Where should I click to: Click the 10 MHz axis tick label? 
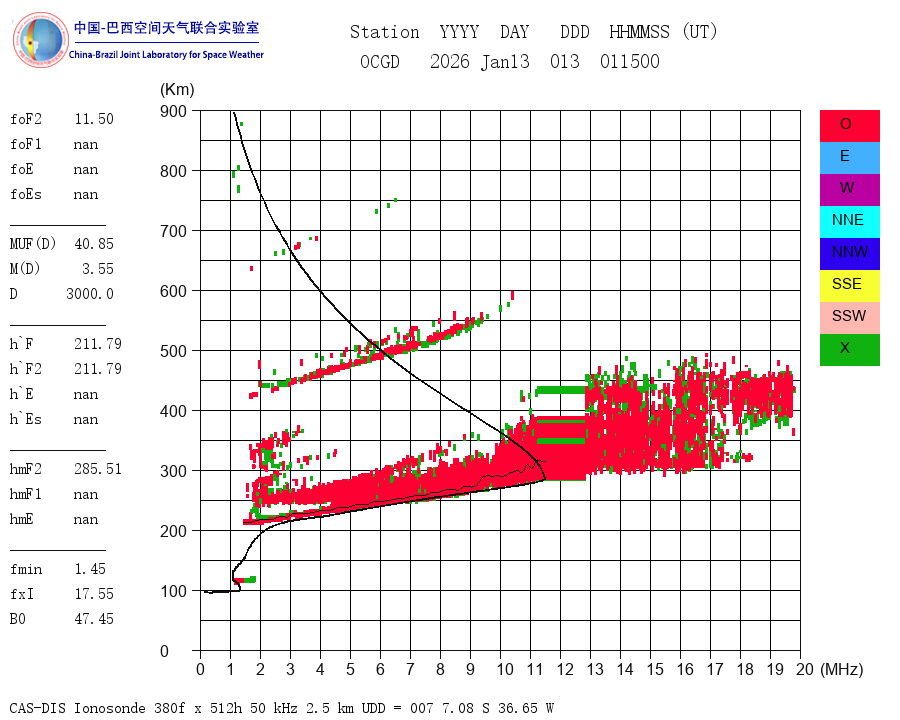click(x=505, y=669)
